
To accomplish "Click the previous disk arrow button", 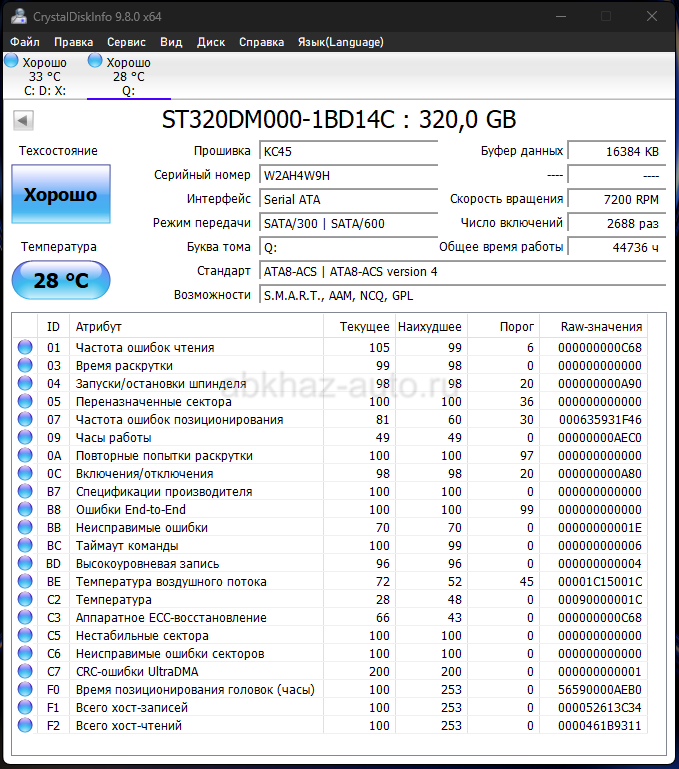I will click(x=23, y=121).
